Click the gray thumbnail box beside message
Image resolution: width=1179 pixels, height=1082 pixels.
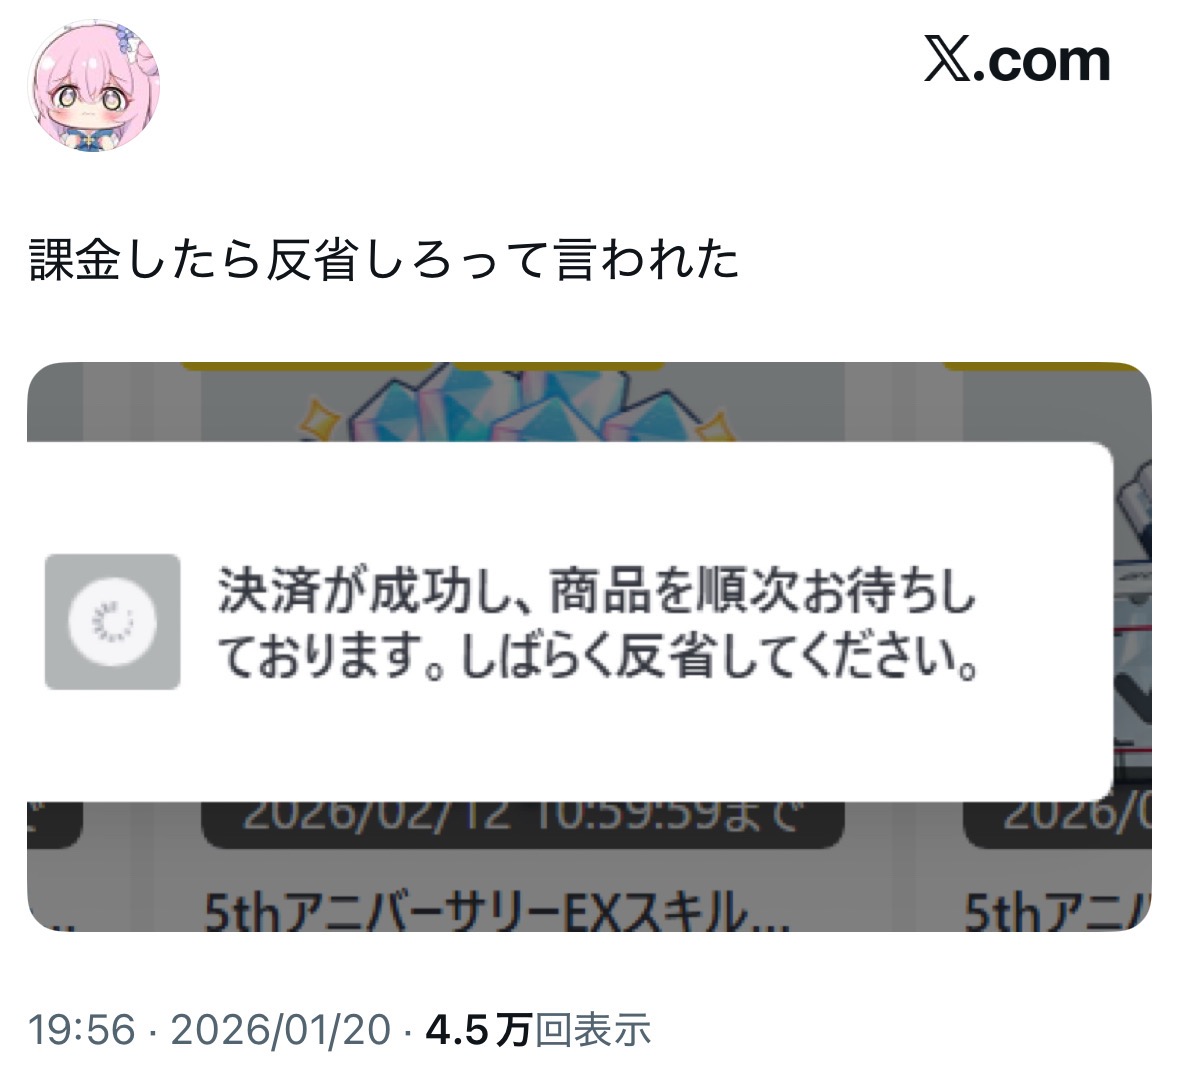[112, 622]
